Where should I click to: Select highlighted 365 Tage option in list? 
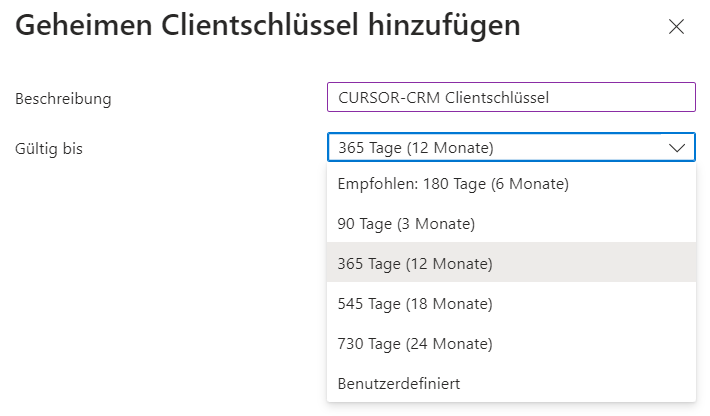(415, 264)
